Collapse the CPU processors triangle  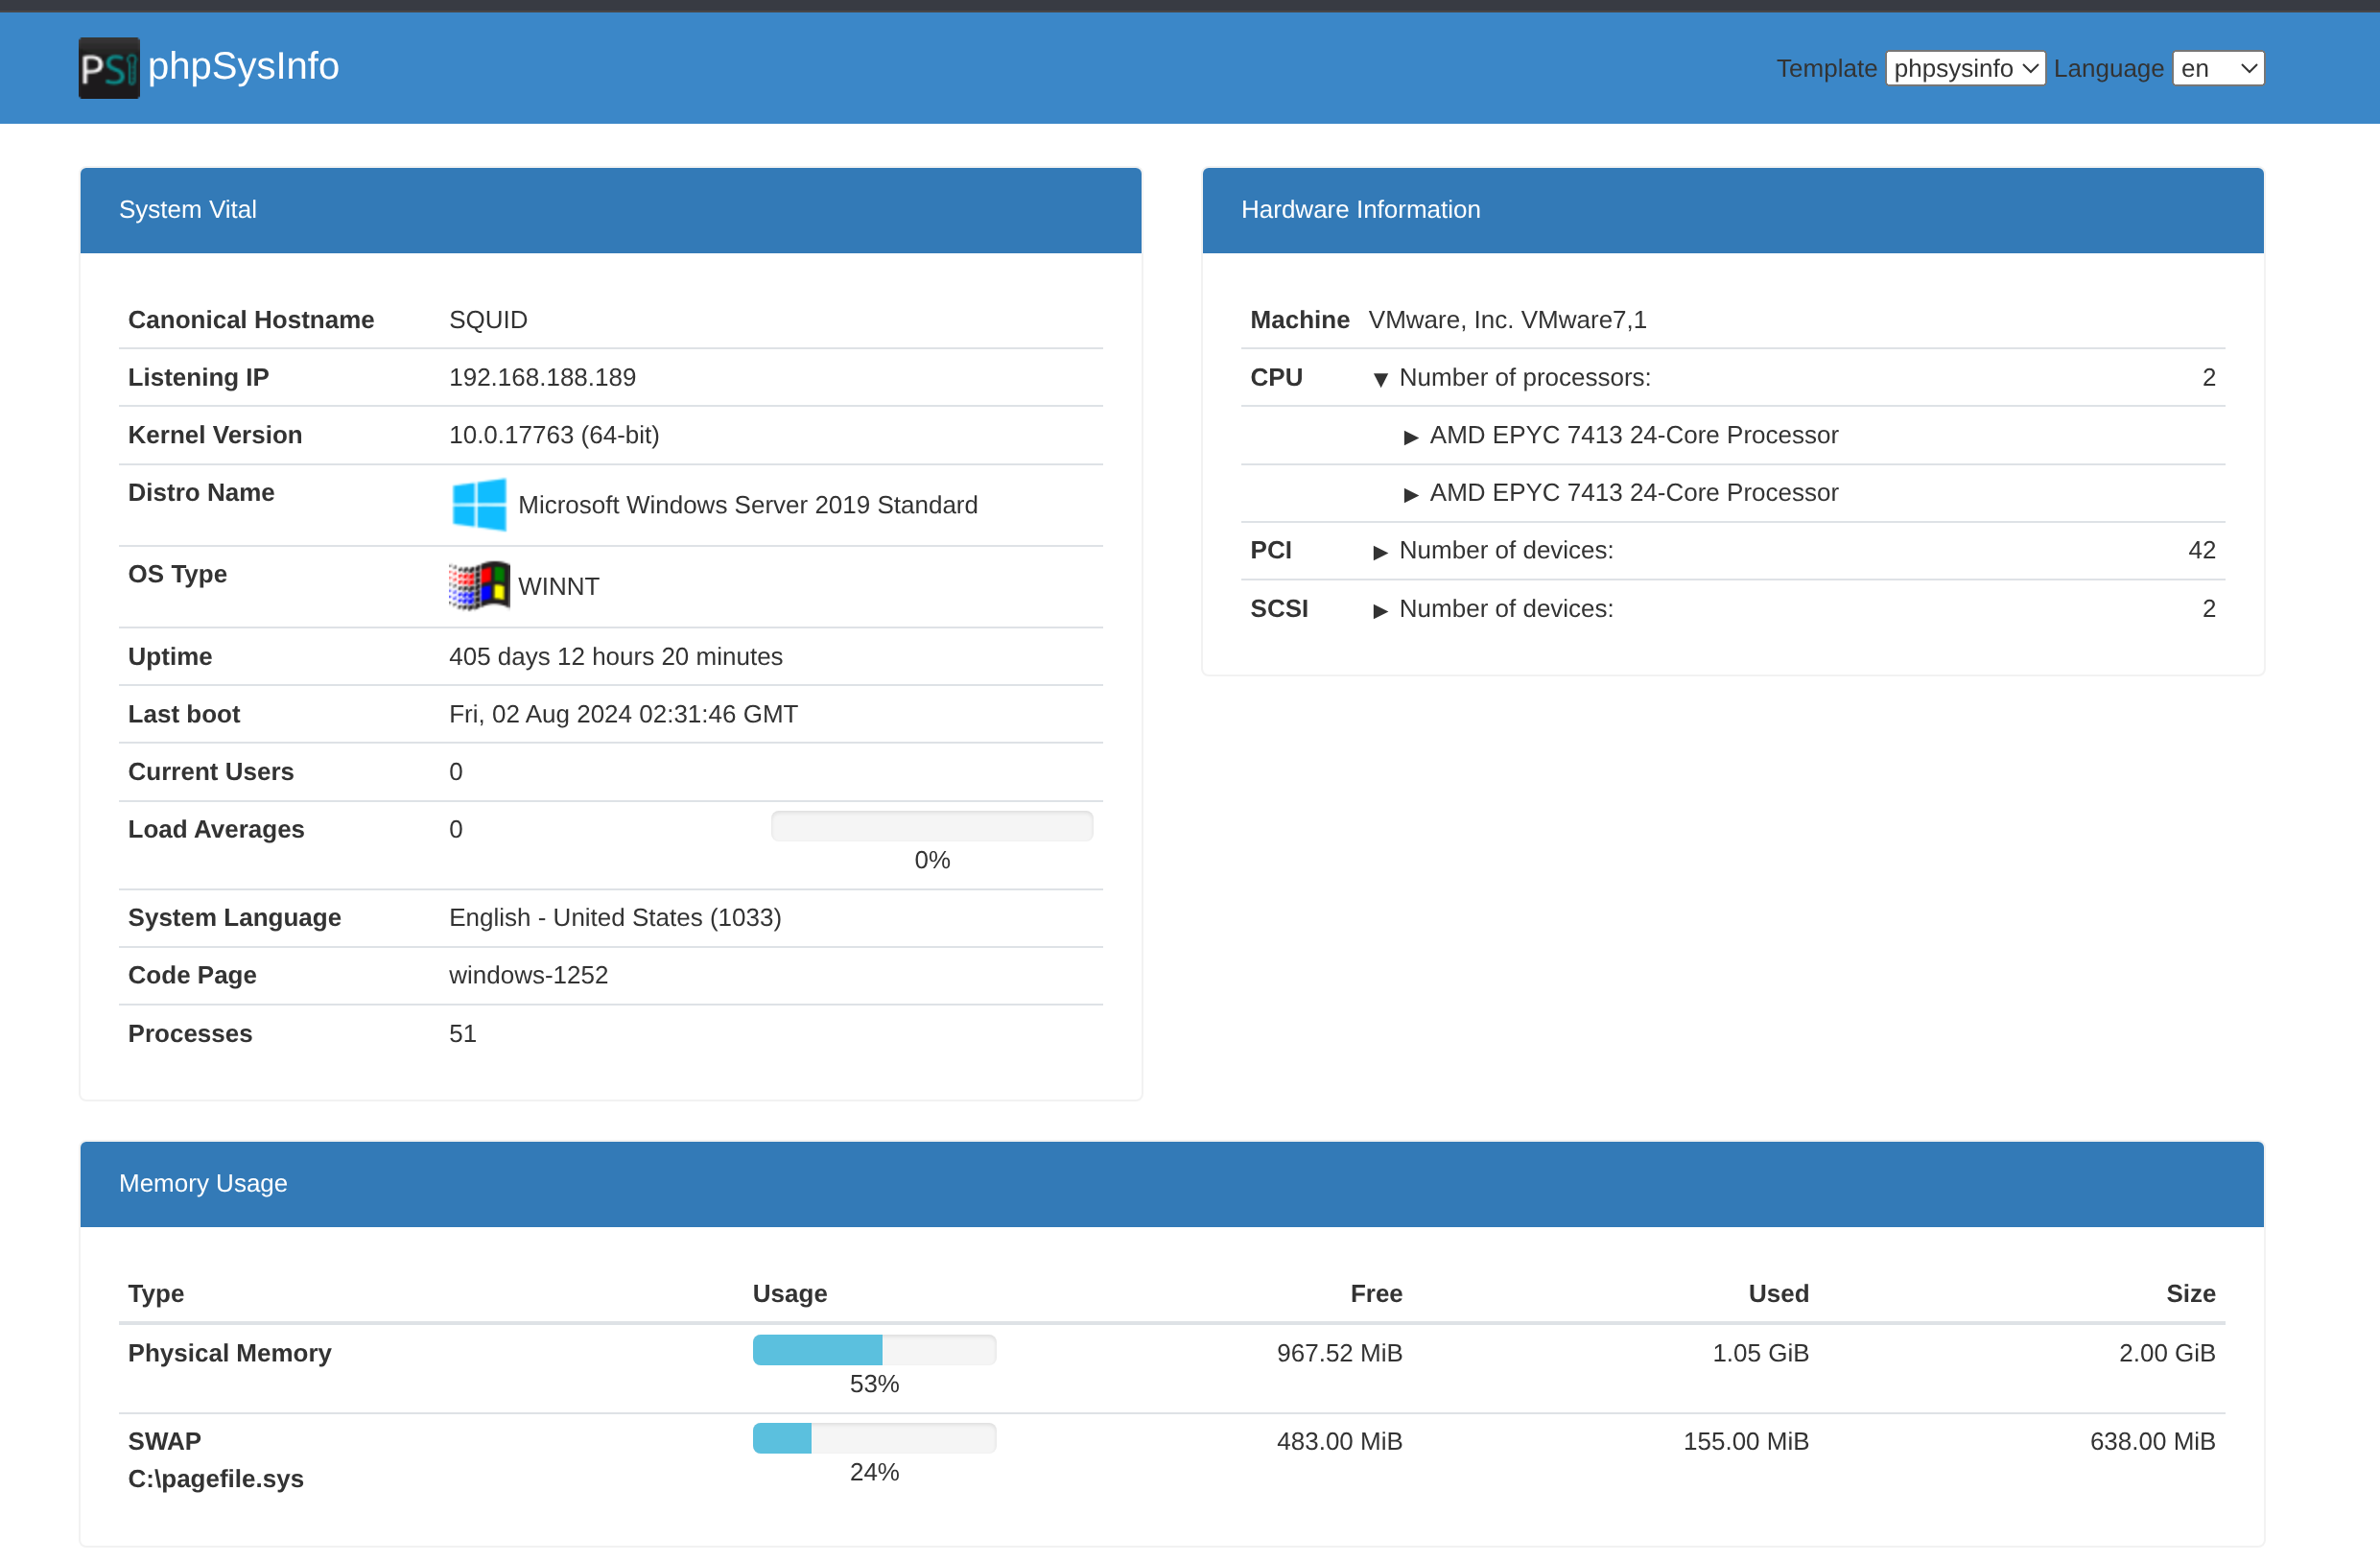tap(1380, 379)
